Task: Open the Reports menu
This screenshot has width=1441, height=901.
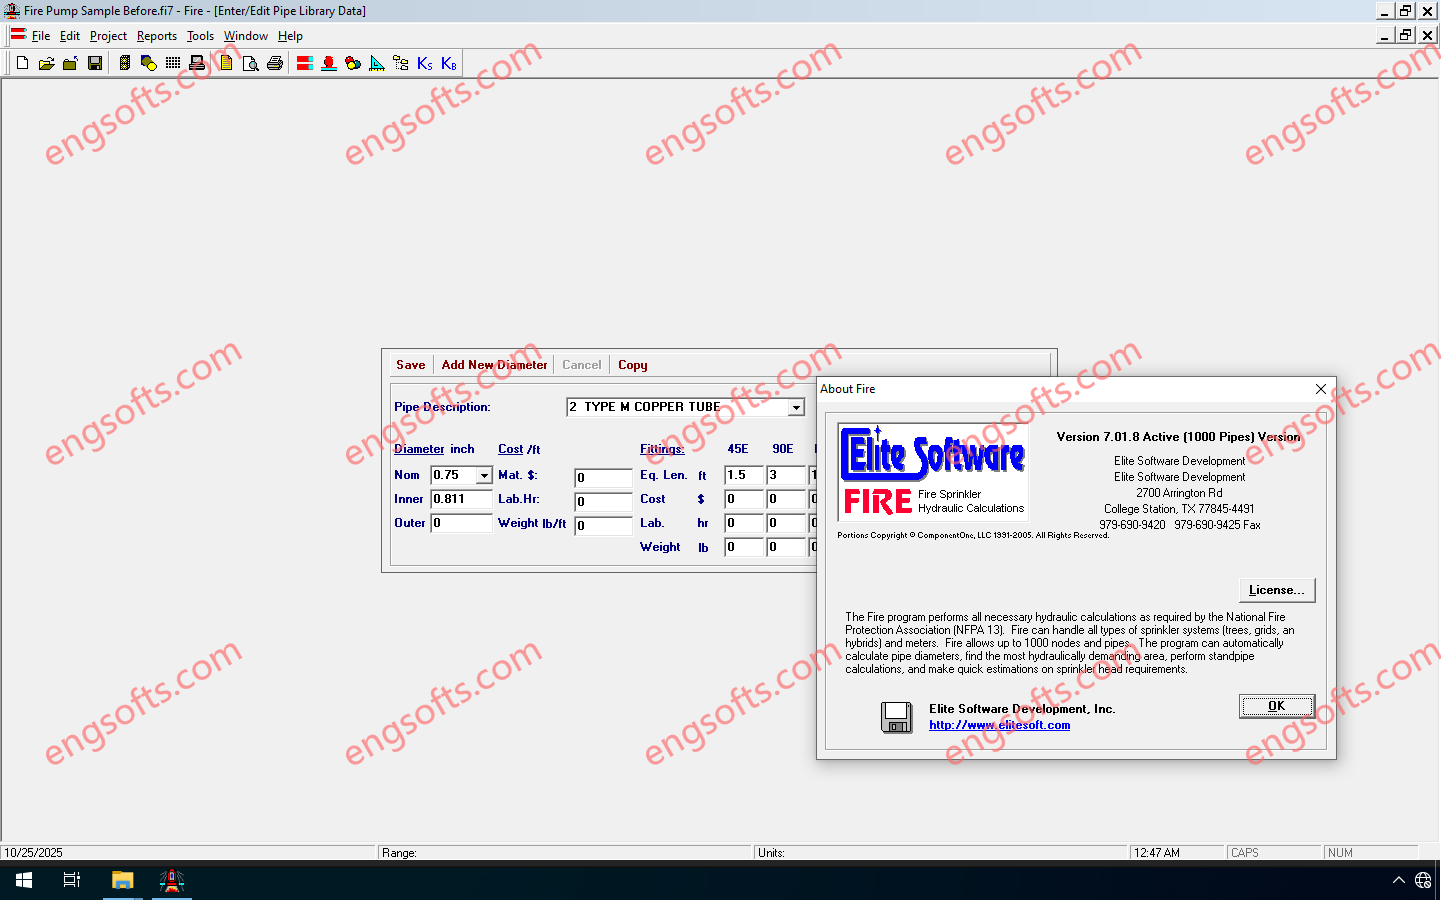Action: [x=156, y=36]
